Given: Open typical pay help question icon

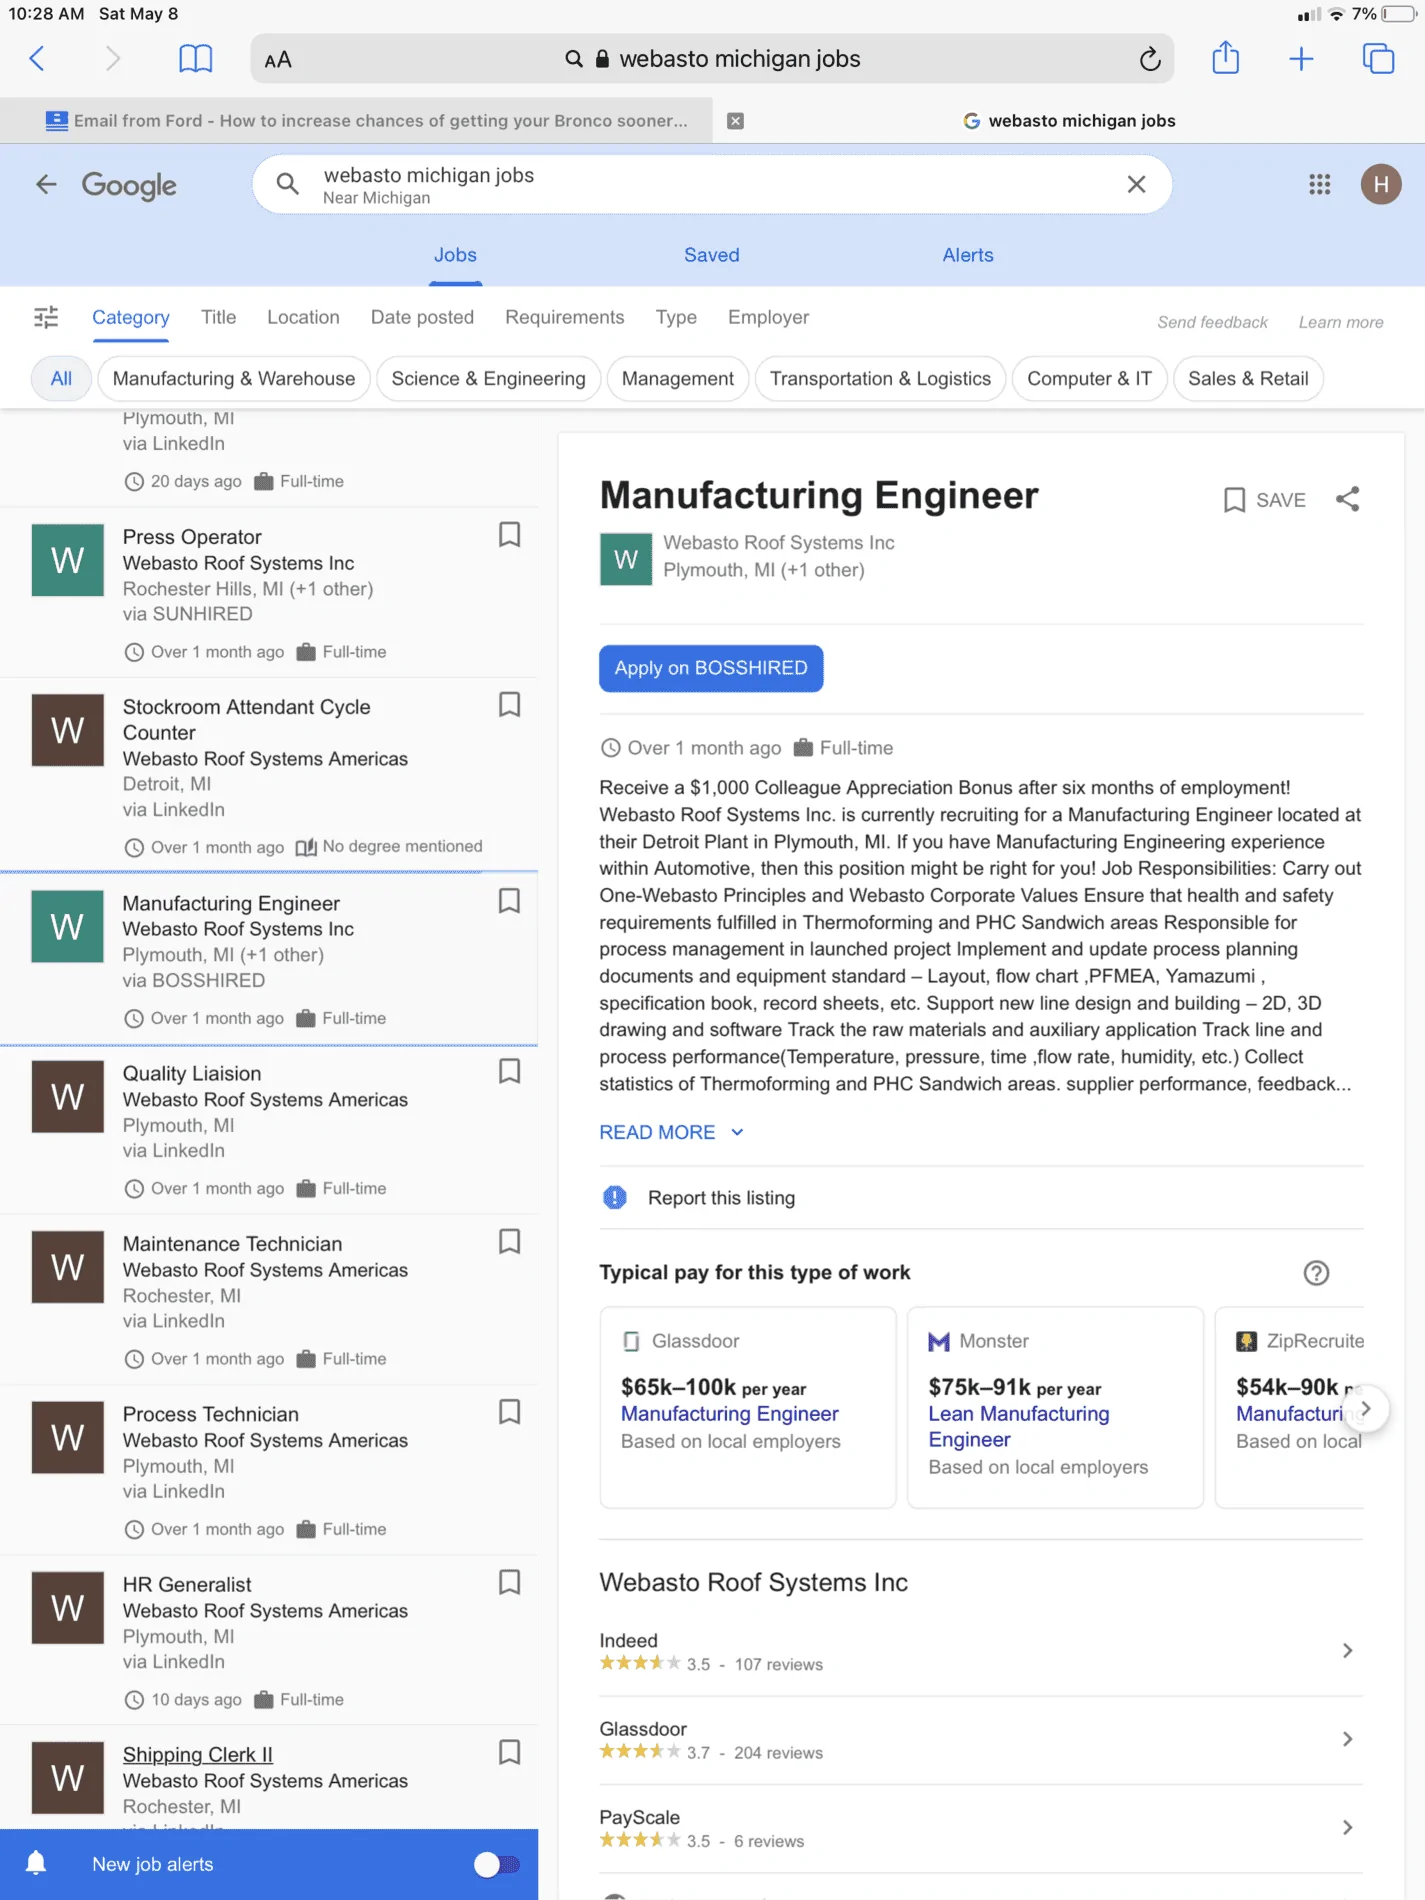Looking at the screenshot, I should 1316,1273.
